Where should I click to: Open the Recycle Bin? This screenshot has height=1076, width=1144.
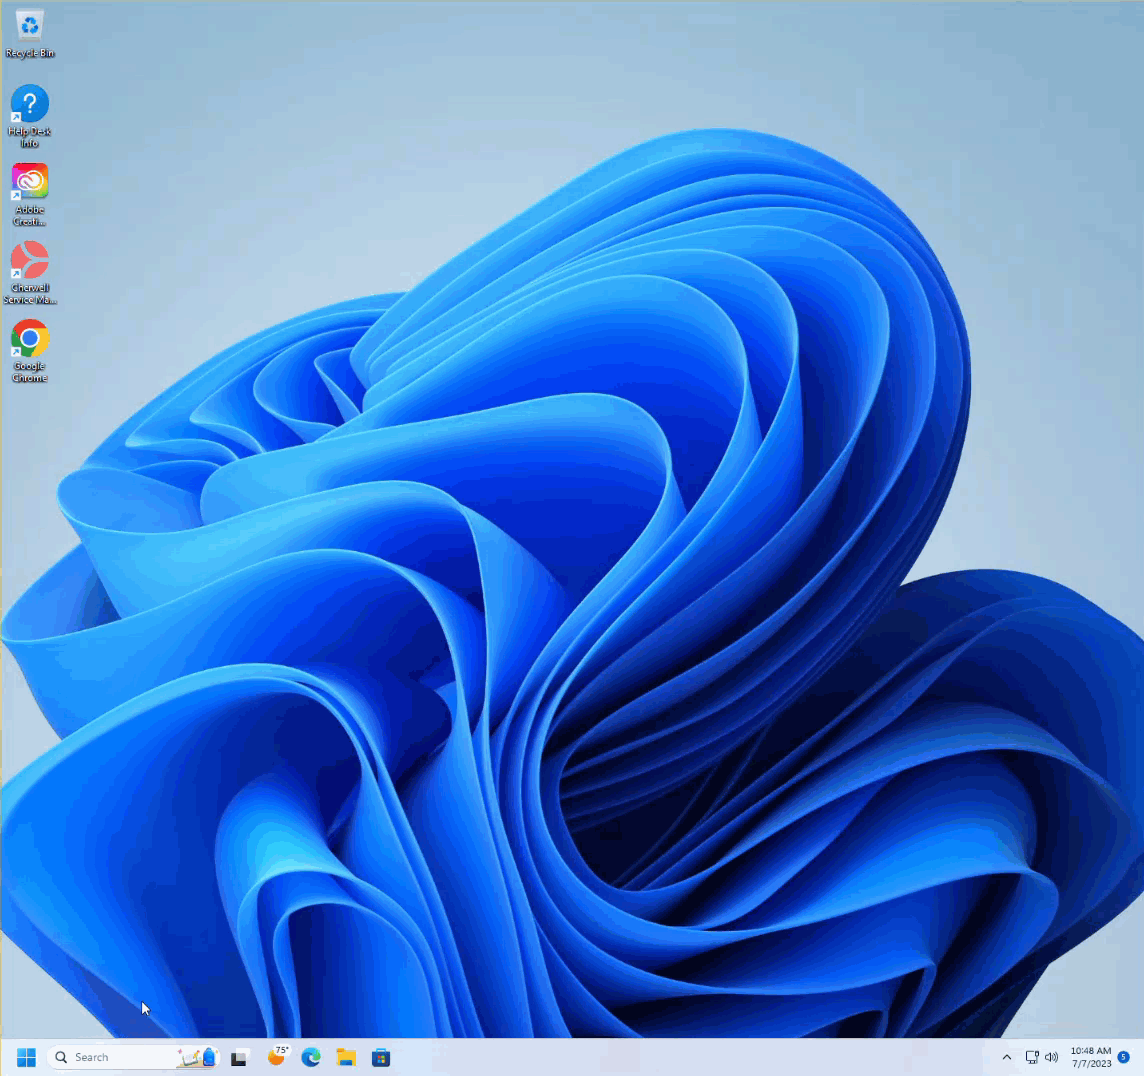(x=29, y=30)
